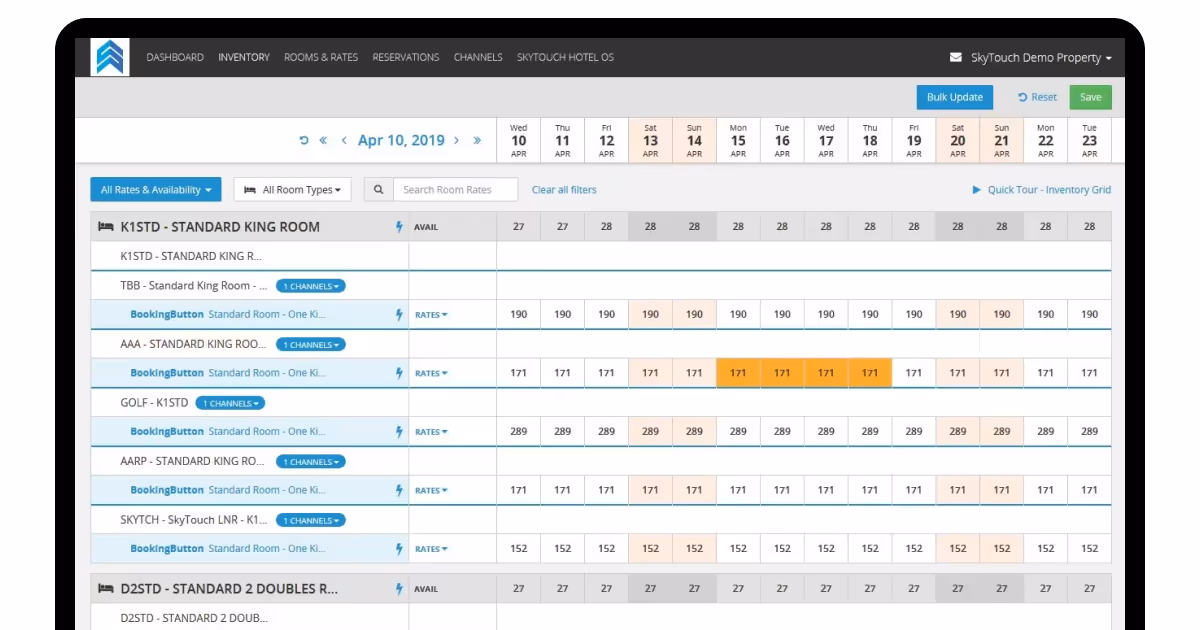Image resolution: width=1200 pixels, height=630 pixels.
Task: Click lightning bolt on AARP BookingButton row
Action: point(399,490)
